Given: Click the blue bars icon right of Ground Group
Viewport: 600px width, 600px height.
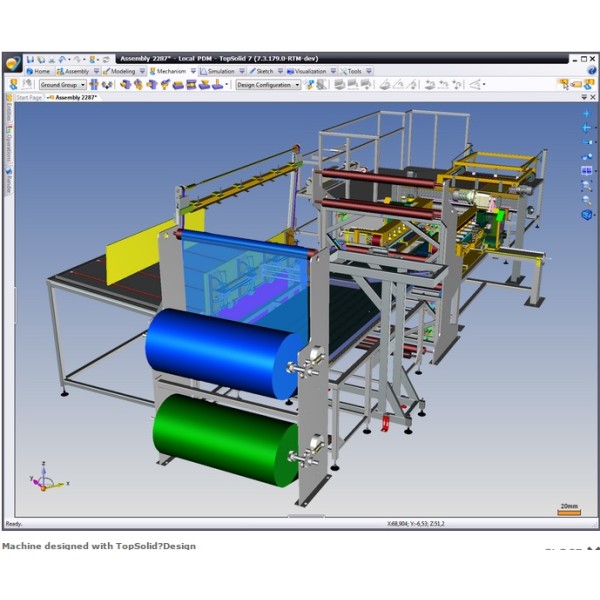Looking at the screenshot, I should pyautogui.click(x=94, y=85).
